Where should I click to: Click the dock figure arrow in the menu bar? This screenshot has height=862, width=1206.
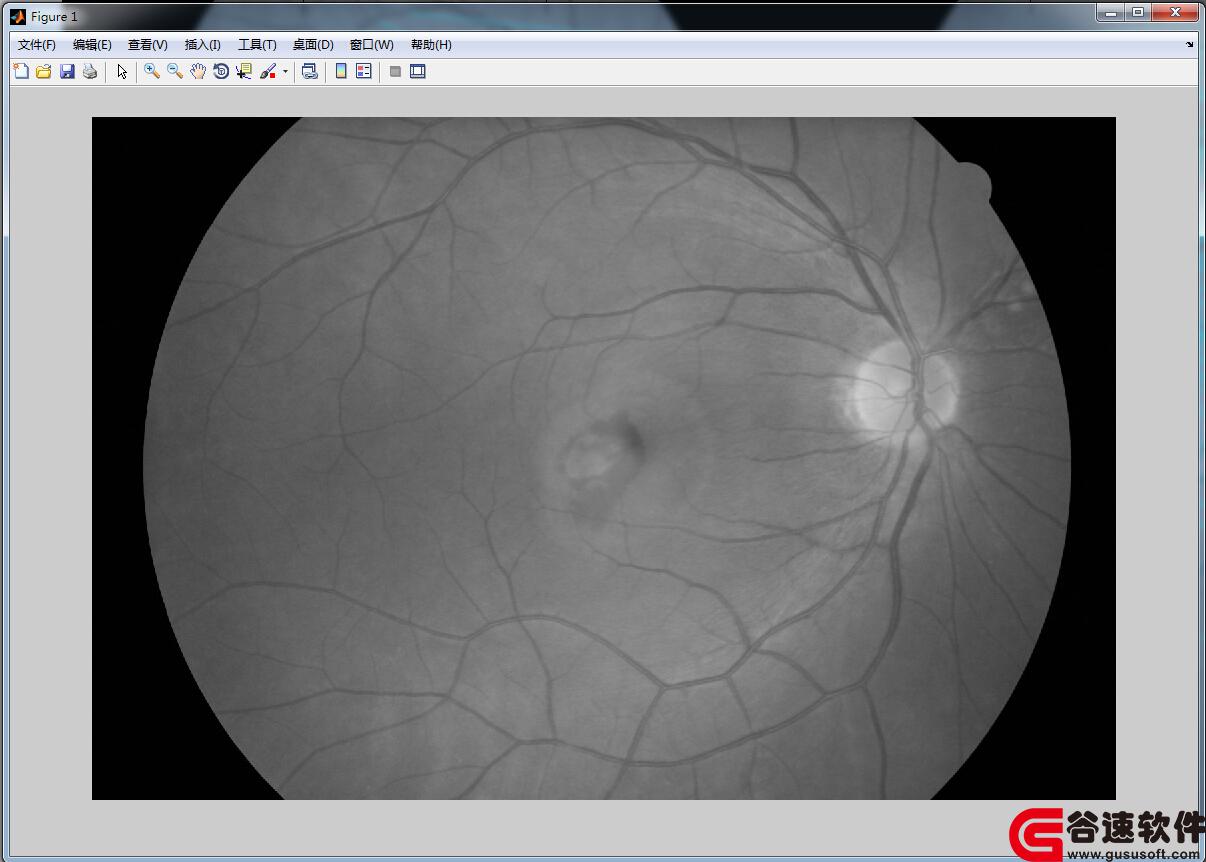(1190, 45)
